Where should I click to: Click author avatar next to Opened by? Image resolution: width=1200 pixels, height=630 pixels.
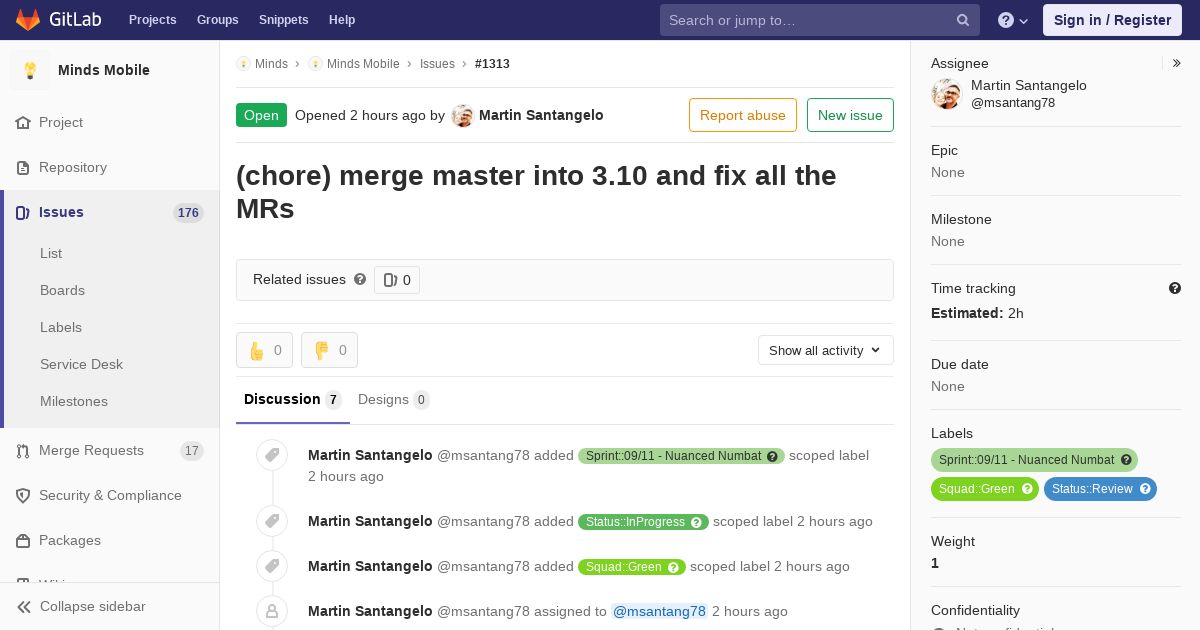462,115
